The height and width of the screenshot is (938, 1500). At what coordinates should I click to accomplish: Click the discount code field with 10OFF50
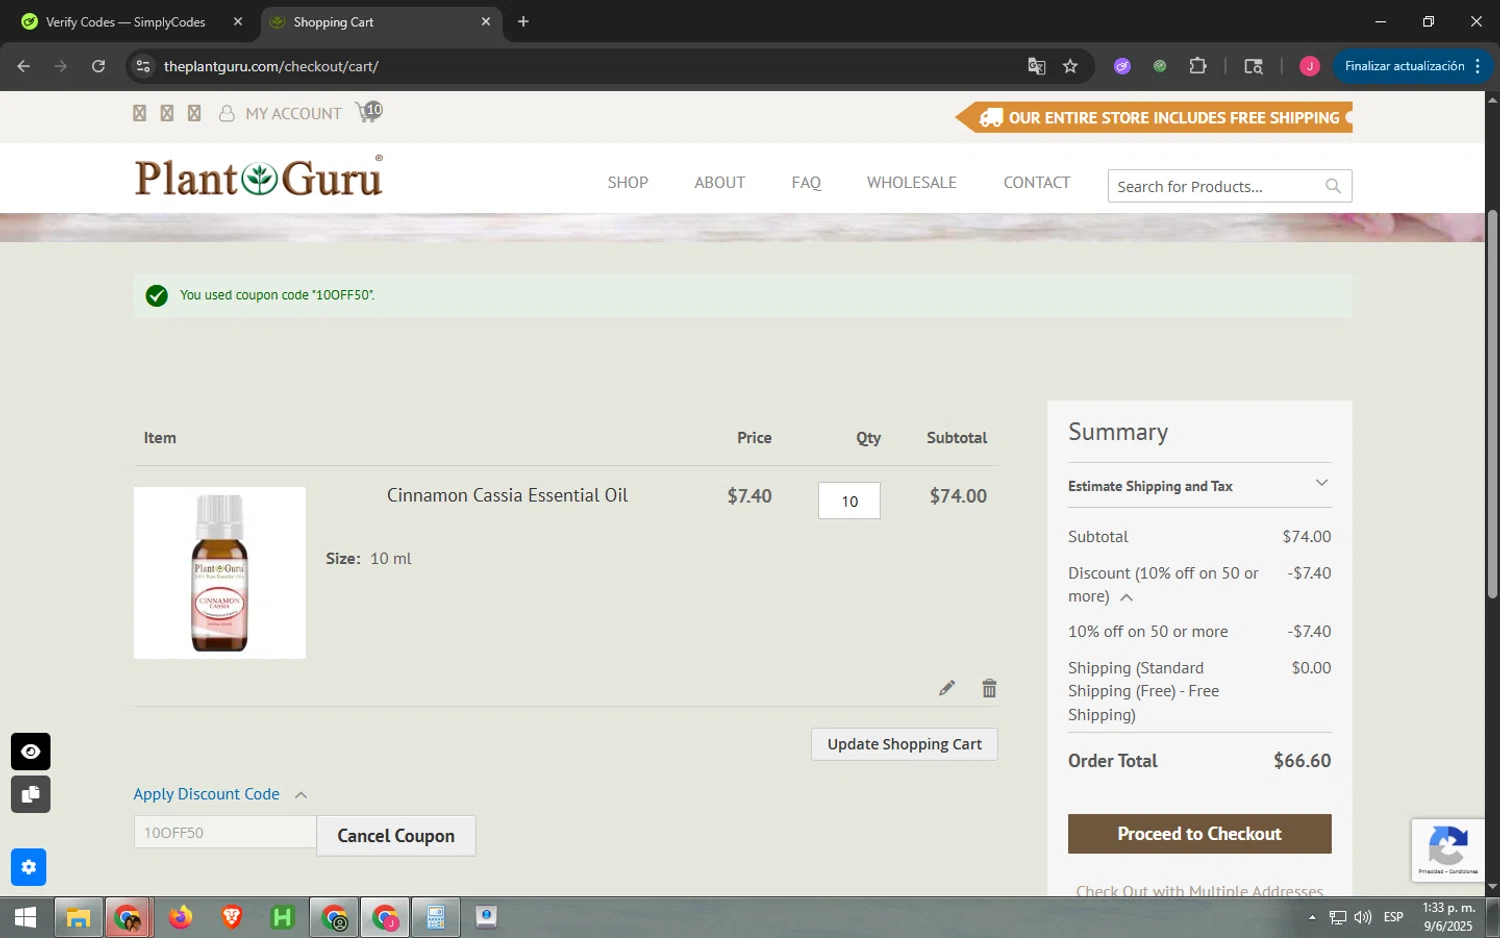coord(225,832)
